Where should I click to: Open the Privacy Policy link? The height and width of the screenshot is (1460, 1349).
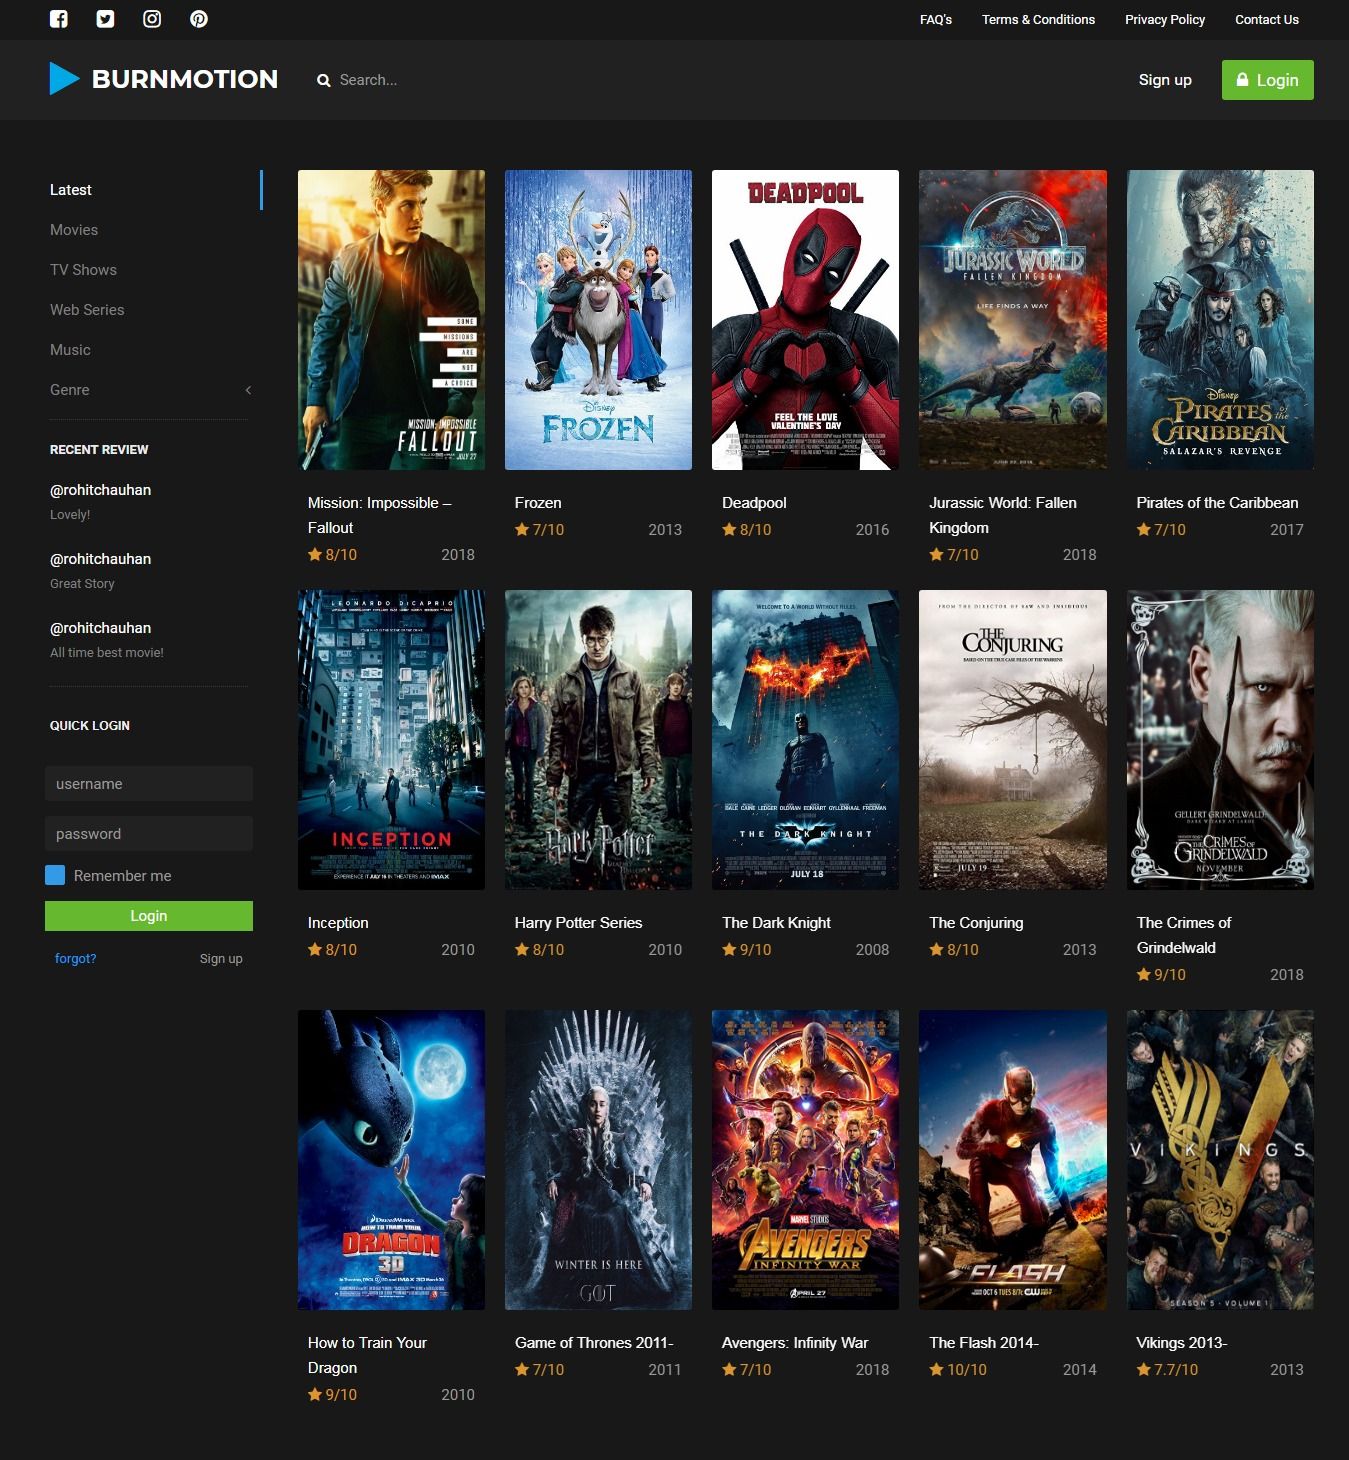tap(1165, 19)
